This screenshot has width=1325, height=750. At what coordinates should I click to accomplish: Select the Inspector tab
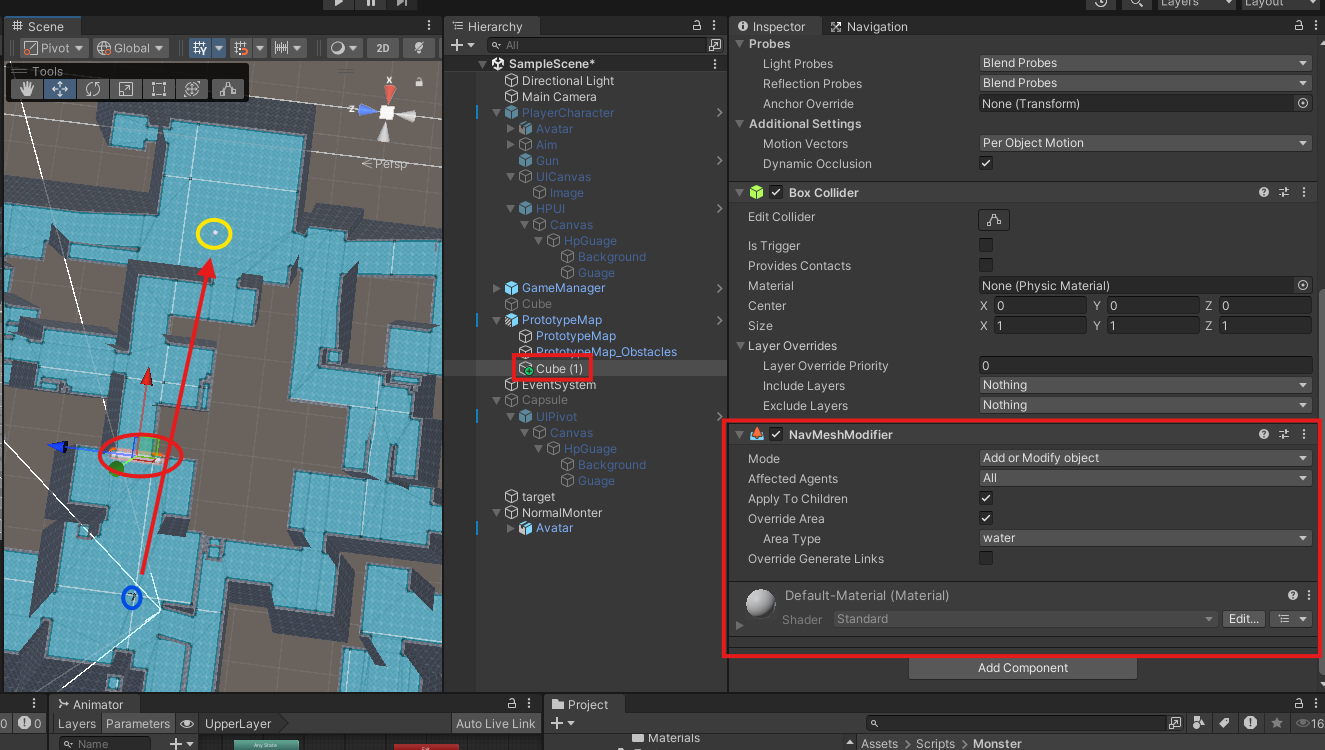tap(771, 27)
